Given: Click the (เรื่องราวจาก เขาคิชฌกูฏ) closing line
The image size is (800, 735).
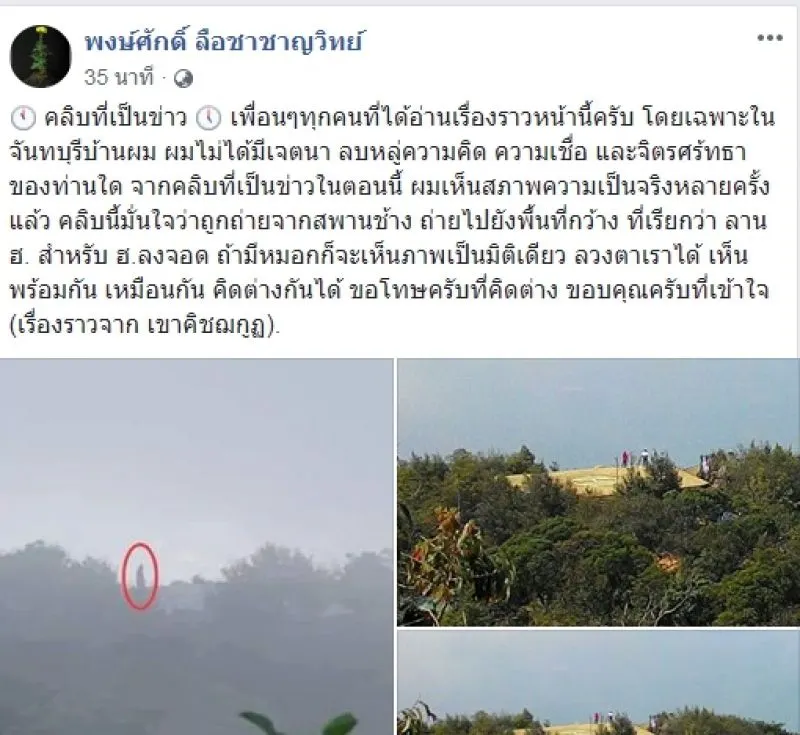Looking at the screenshot, I should (x=145, y=325).
